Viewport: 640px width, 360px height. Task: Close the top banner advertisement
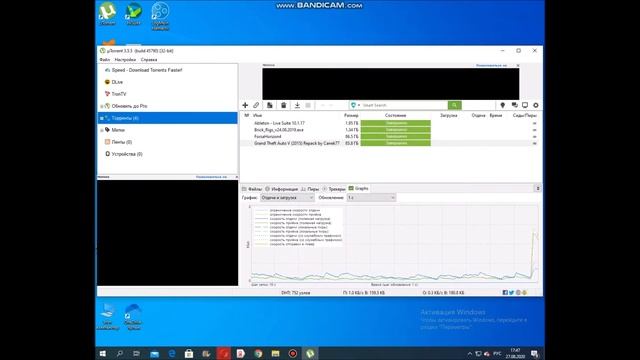tap(518, 65)
